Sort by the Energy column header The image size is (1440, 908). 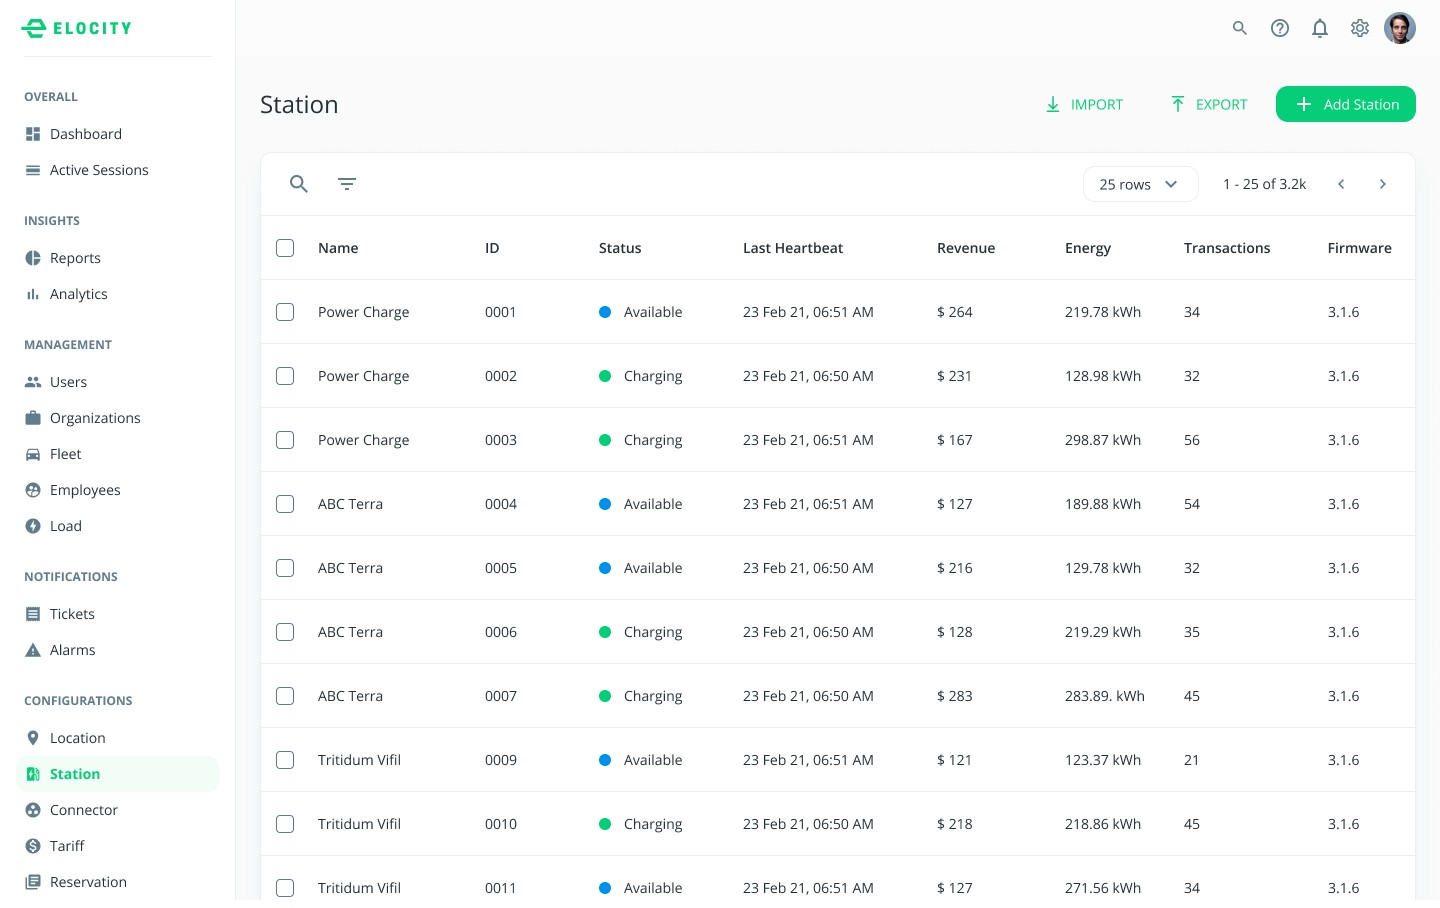pos(1088,248)
